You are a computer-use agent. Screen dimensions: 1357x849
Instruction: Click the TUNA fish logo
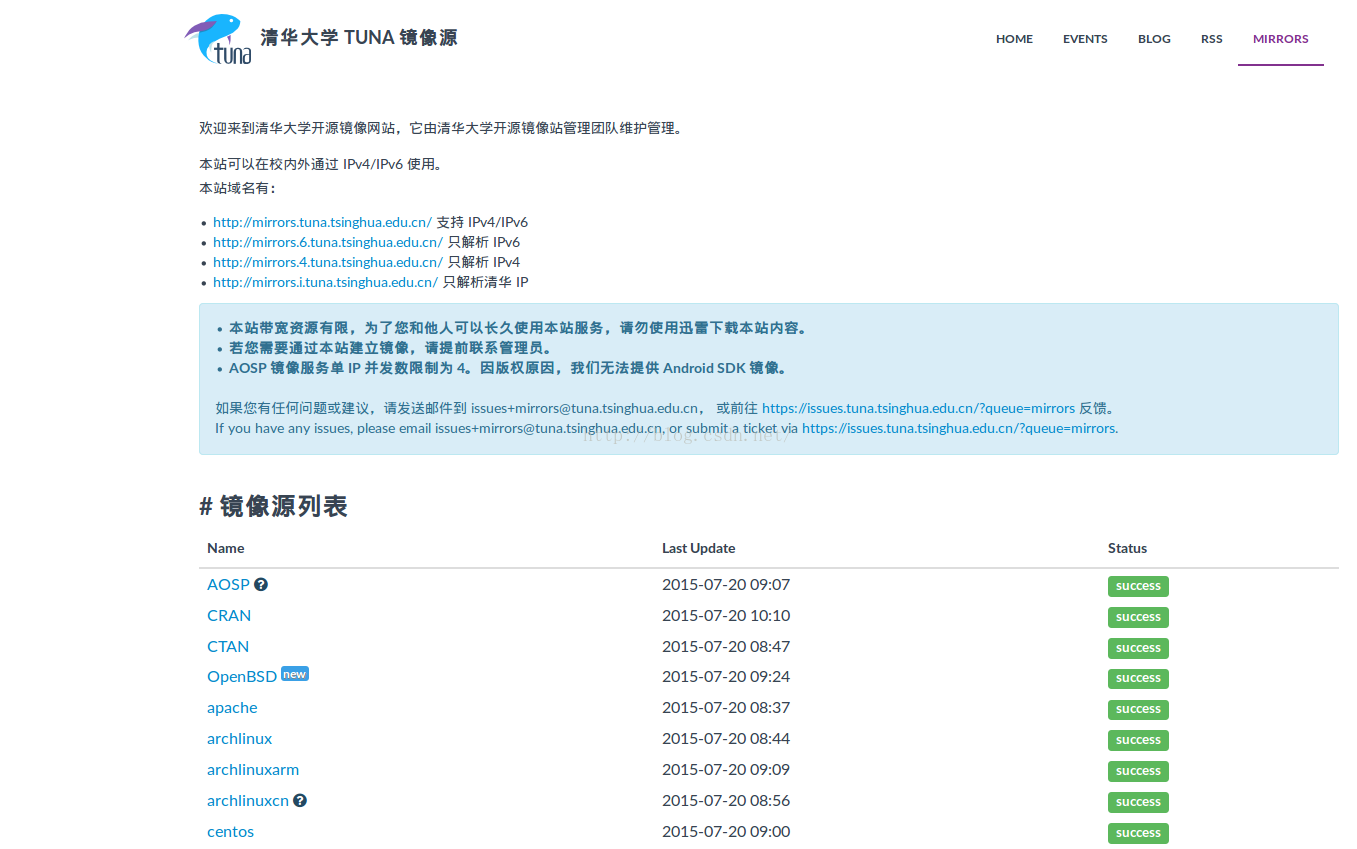pos(218,39)
